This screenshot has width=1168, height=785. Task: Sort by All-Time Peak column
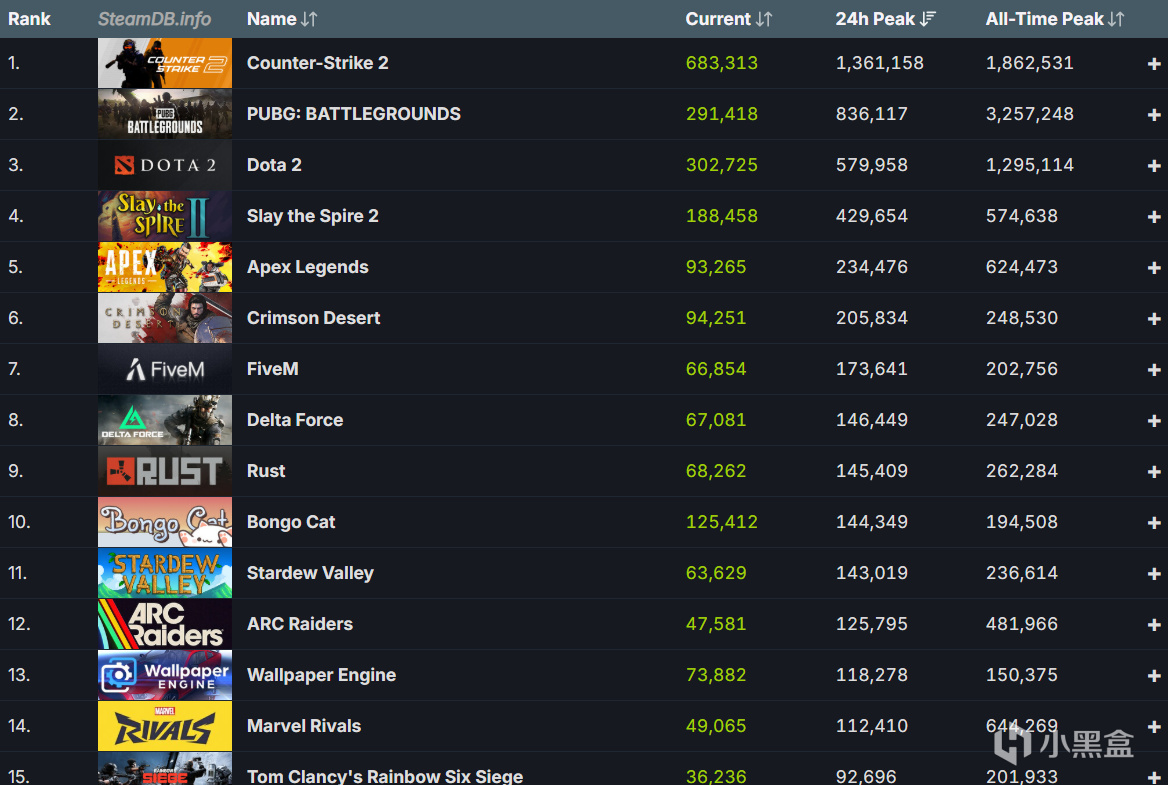(x=1055, y=19)
